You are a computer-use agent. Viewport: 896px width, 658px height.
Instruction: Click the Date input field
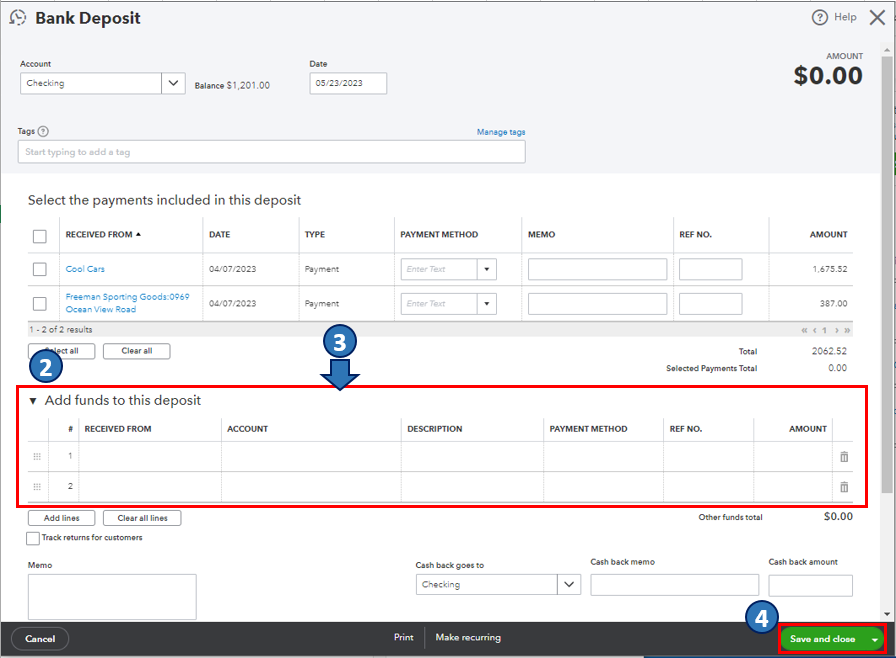[x=347, y=84]
